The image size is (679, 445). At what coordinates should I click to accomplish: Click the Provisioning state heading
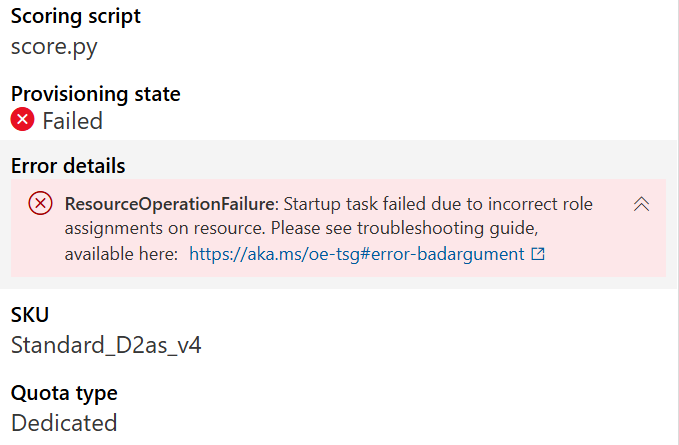[x=96, y=94]
